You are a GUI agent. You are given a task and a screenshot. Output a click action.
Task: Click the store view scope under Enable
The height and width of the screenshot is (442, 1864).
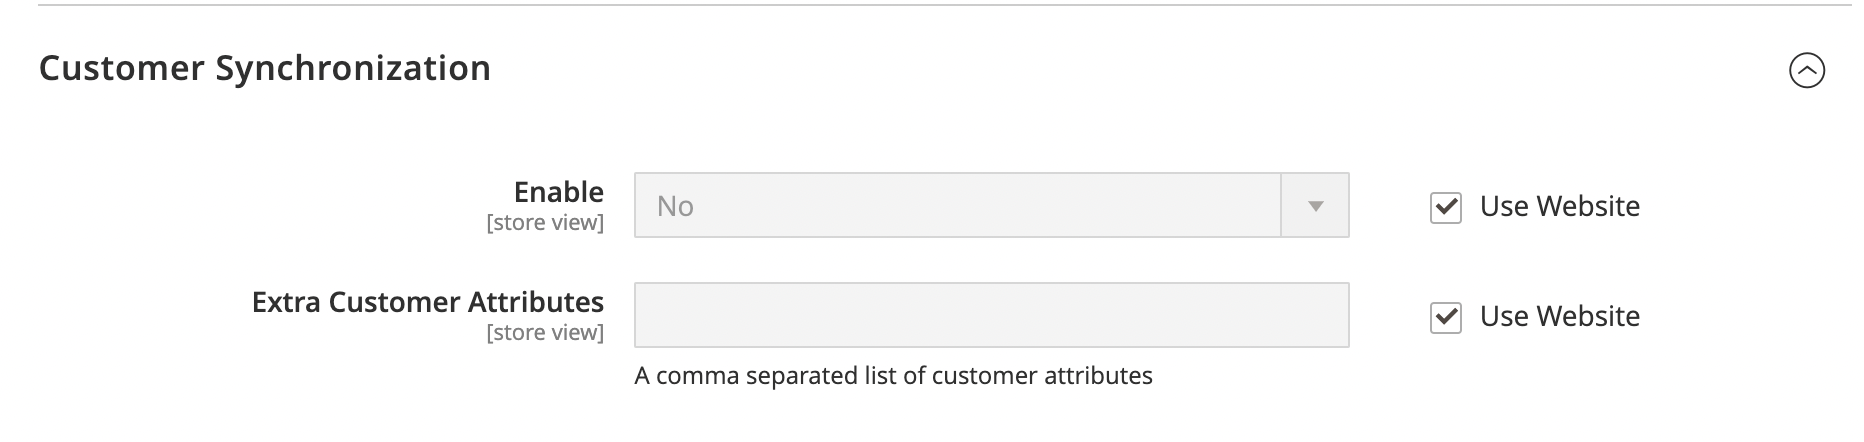coord(545,223)
